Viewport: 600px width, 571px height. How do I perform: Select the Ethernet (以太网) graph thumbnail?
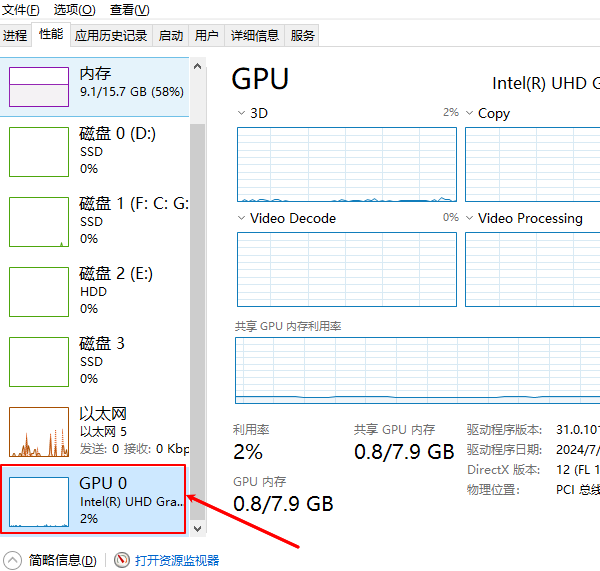39,431
